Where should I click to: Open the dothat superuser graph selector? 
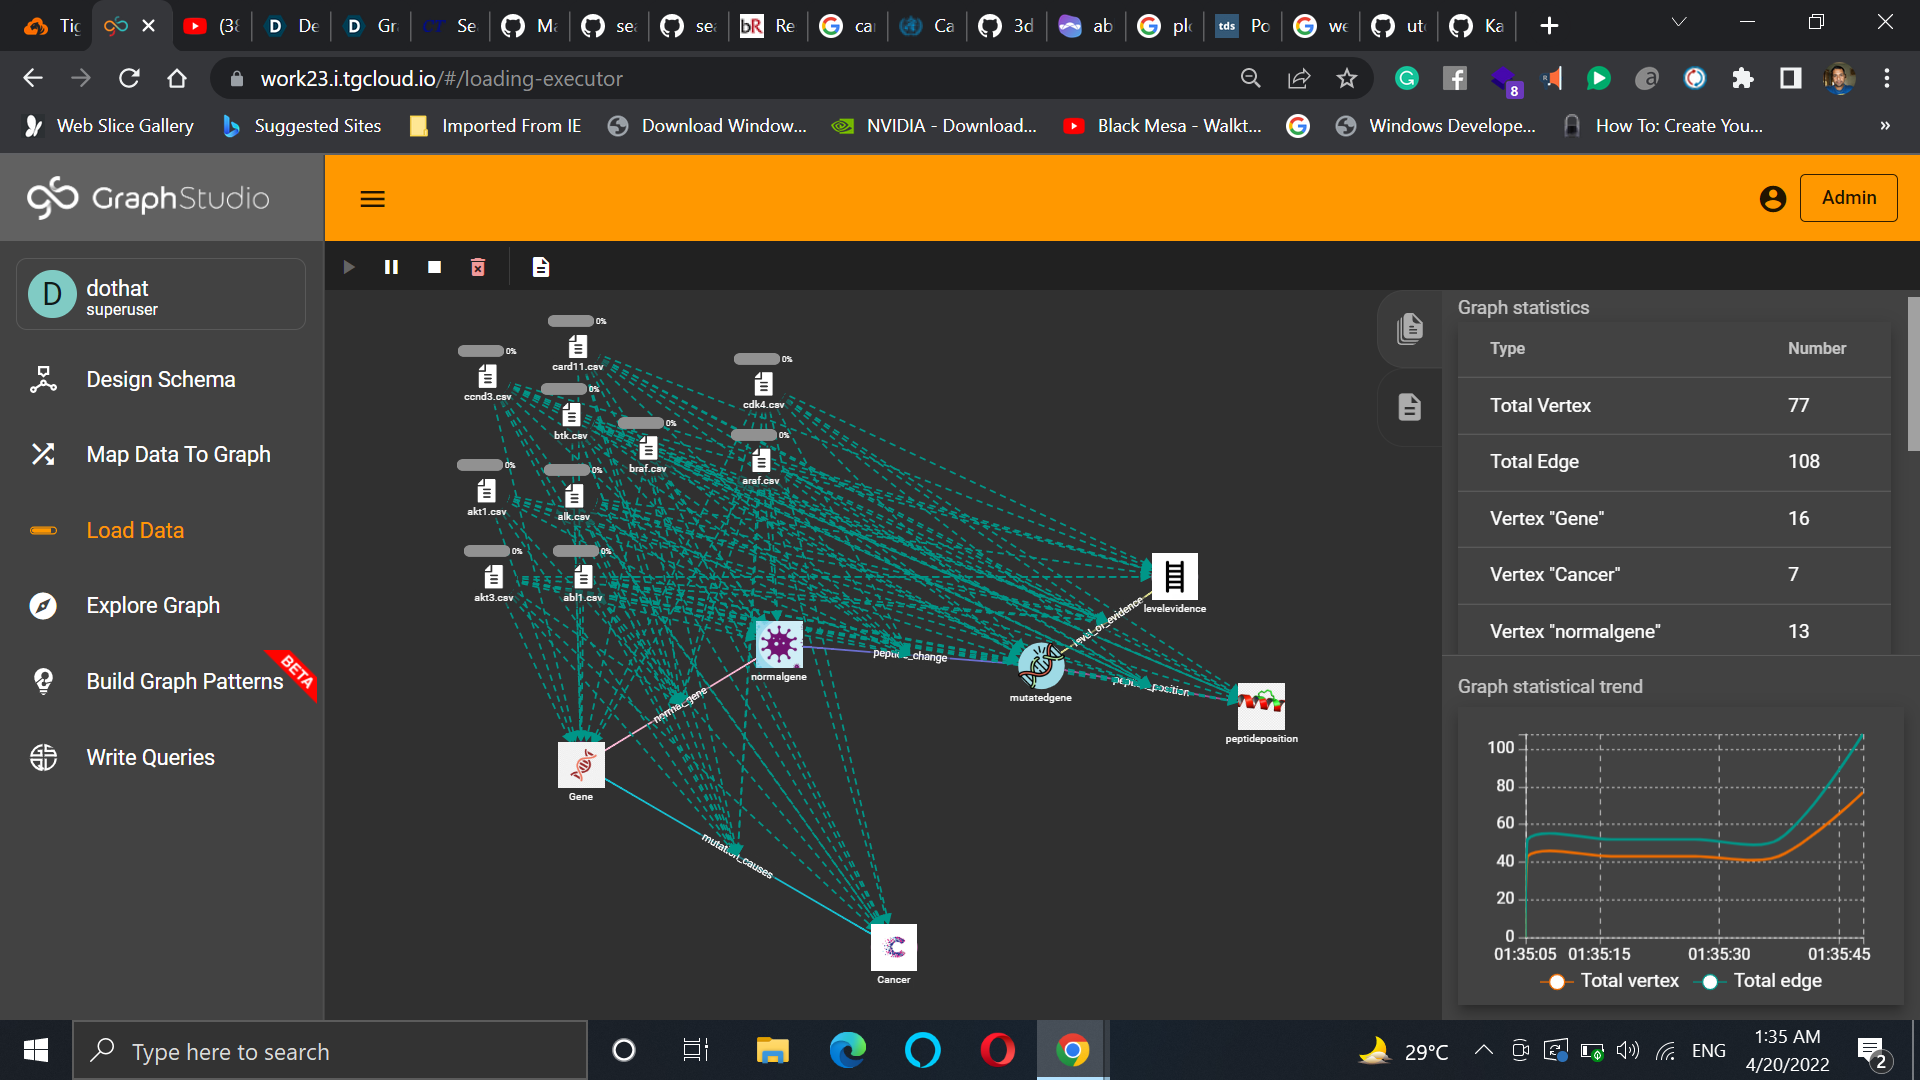161,295
